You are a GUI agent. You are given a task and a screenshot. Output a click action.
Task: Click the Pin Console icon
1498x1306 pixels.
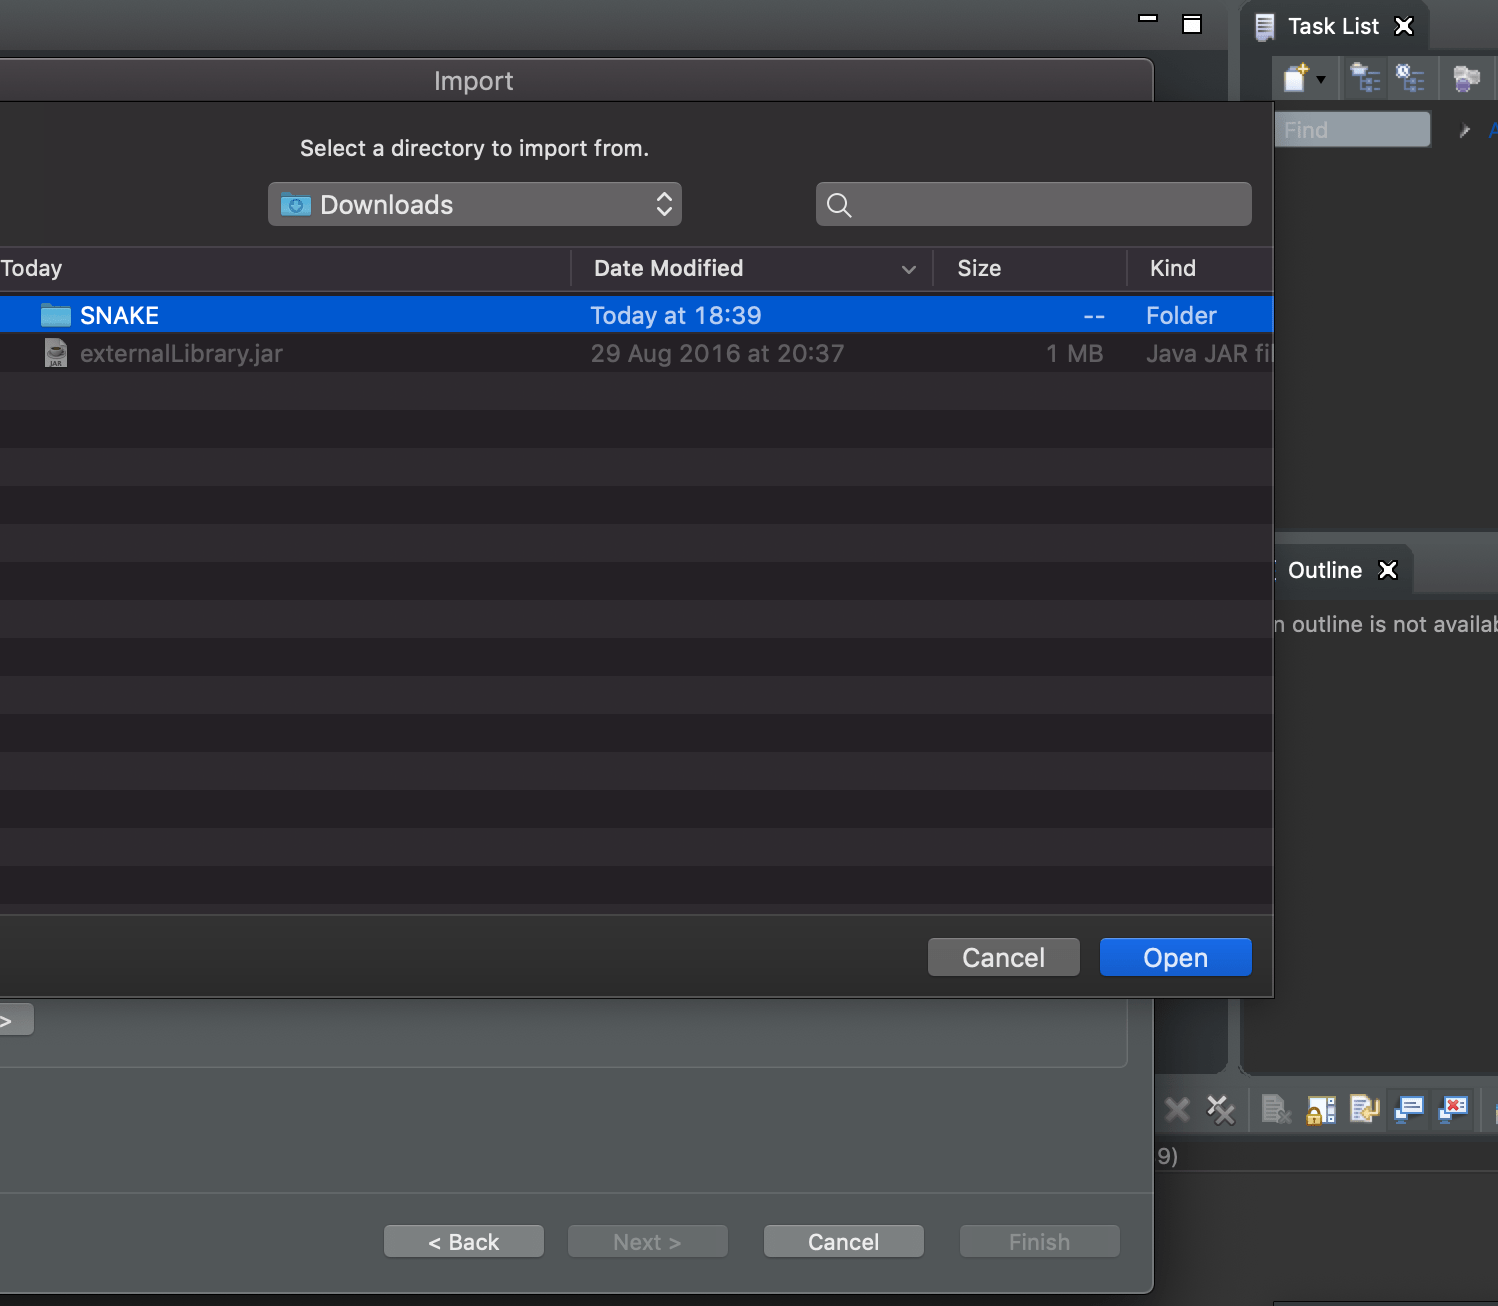click(1365, 1110)
